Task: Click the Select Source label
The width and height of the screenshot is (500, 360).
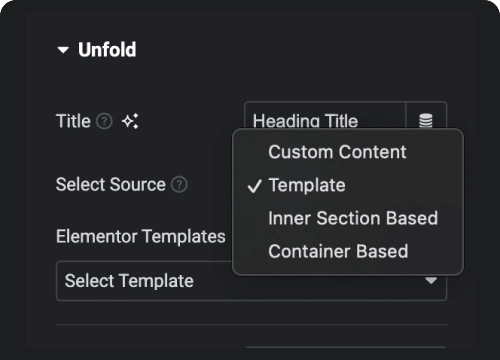Action: [111, 185]
